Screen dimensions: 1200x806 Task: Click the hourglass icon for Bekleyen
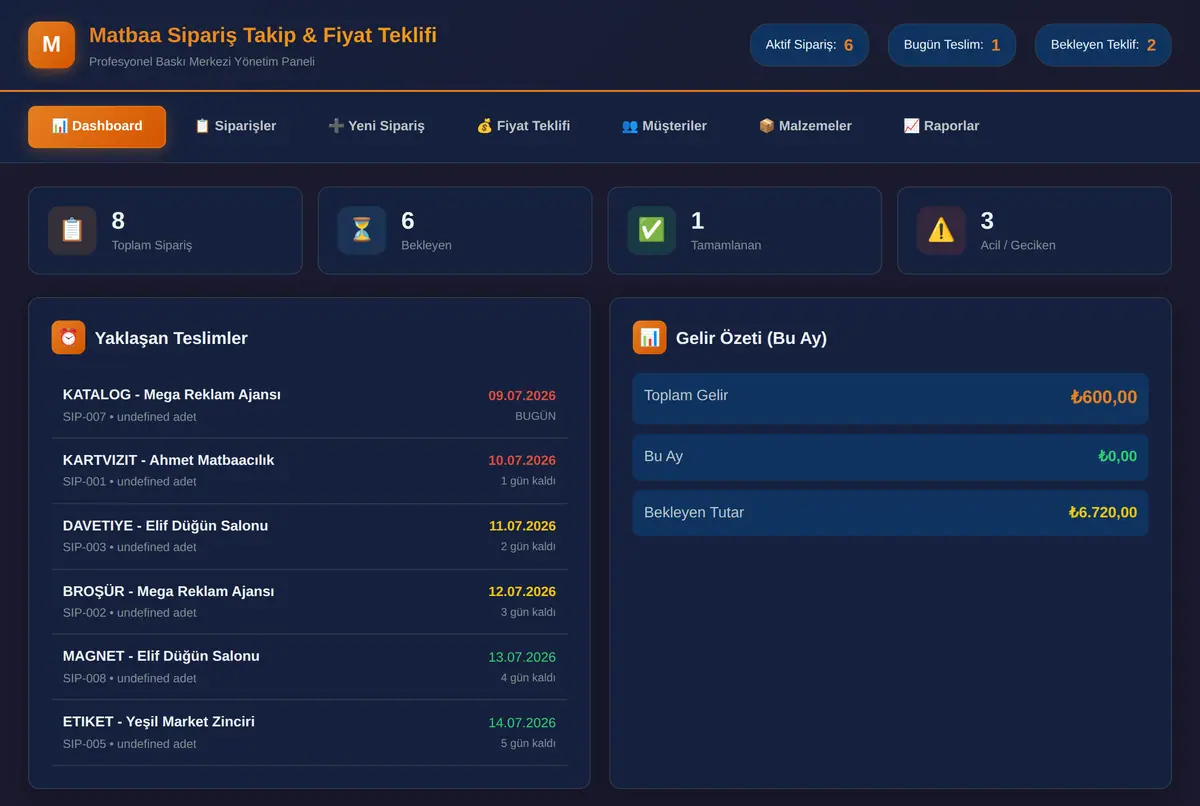point(362,230)
